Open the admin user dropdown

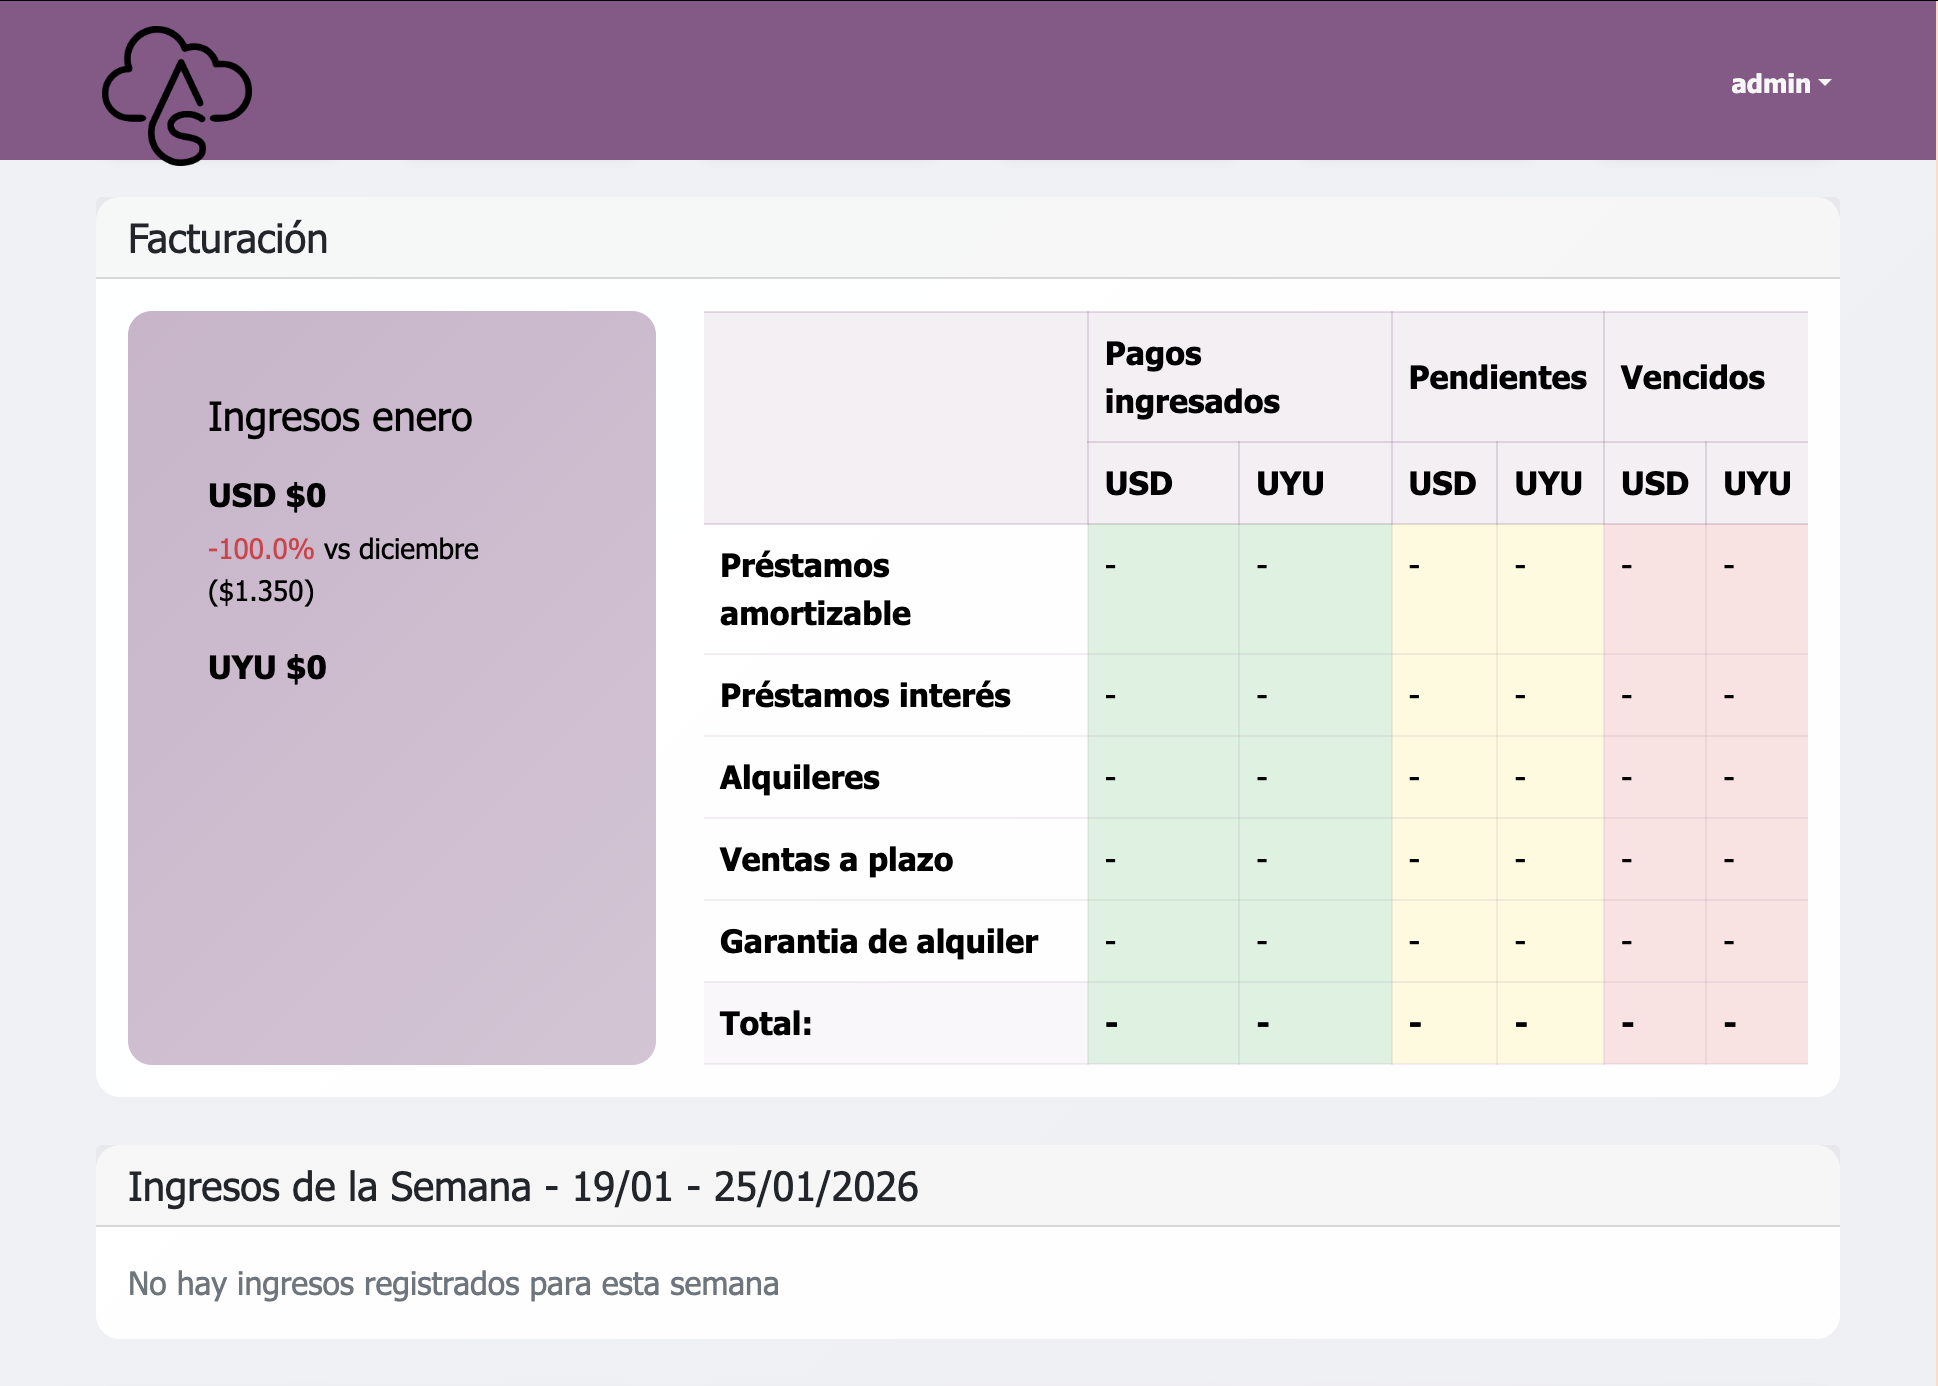point(1779,84)
